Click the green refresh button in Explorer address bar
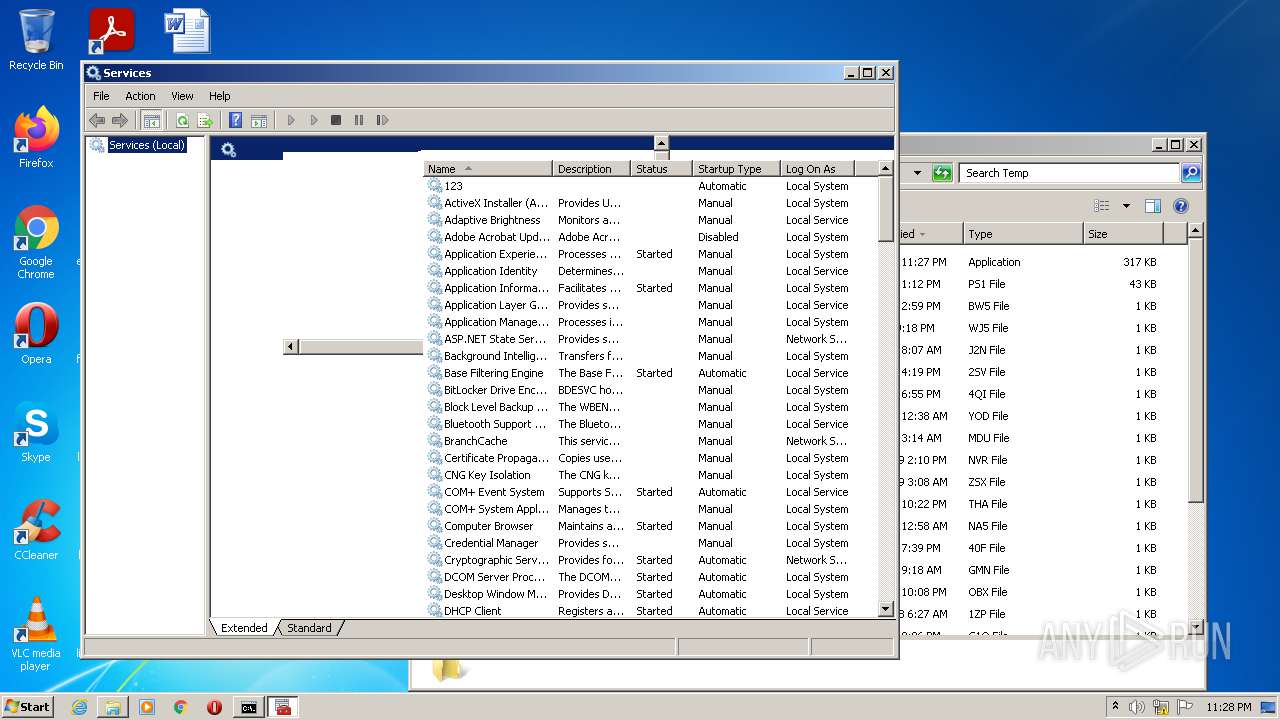 pos(942,173)
